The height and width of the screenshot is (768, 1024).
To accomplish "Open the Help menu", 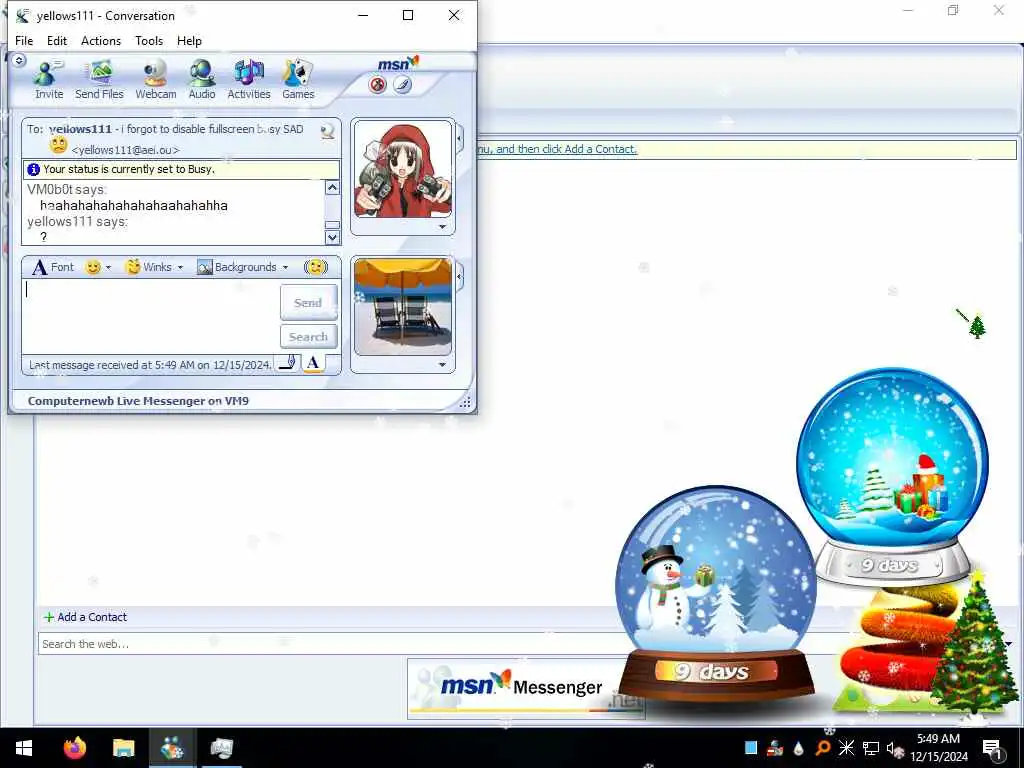I will pos(189,40).
